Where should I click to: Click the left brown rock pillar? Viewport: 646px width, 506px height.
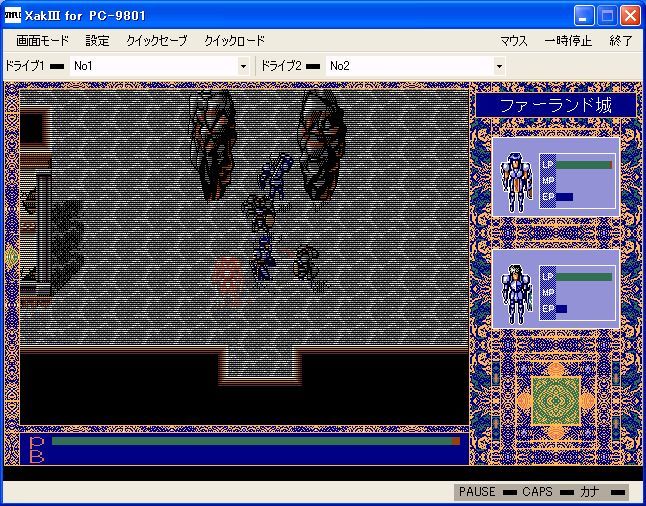212,145
